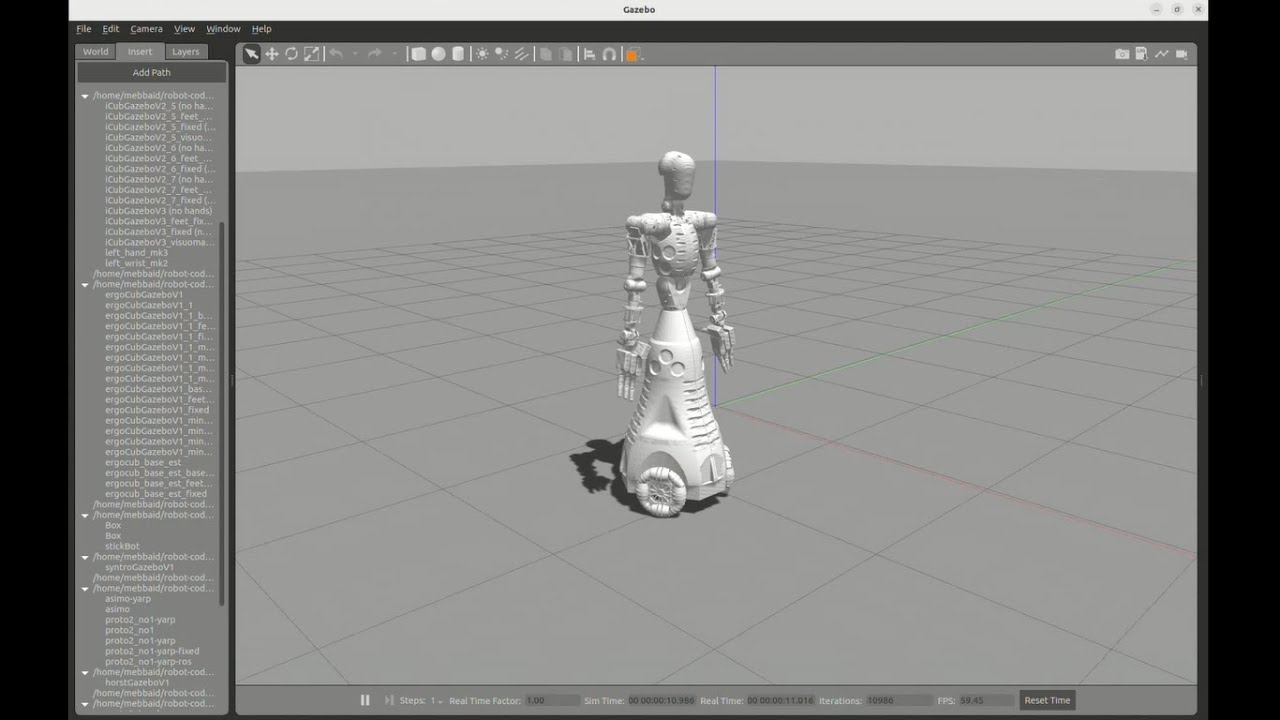1280x720 pixels.
Task: Open the Camera menu
Action: pyautogui.click(x=146, y=29)
